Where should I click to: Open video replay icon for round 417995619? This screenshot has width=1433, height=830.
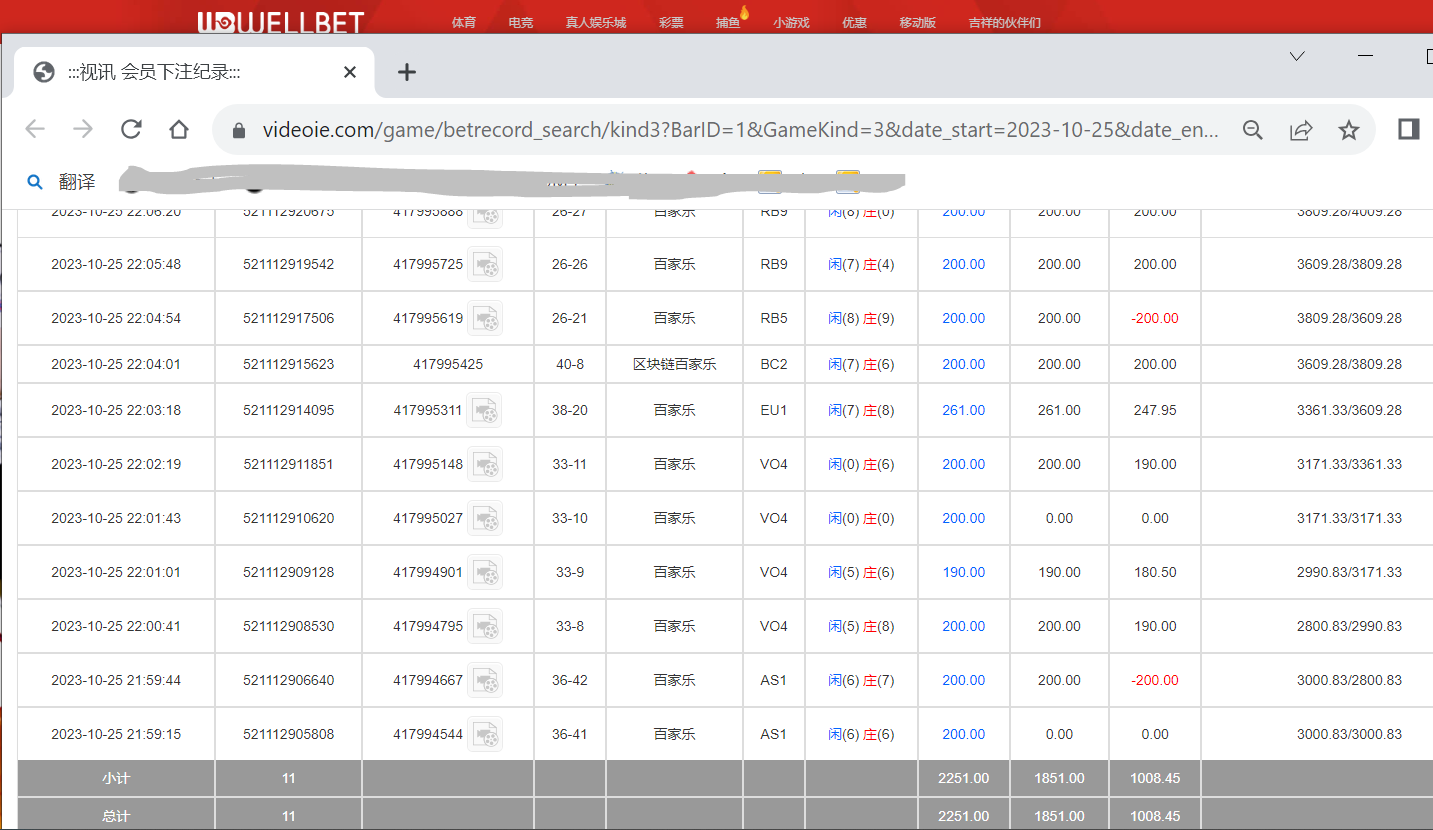485,318
